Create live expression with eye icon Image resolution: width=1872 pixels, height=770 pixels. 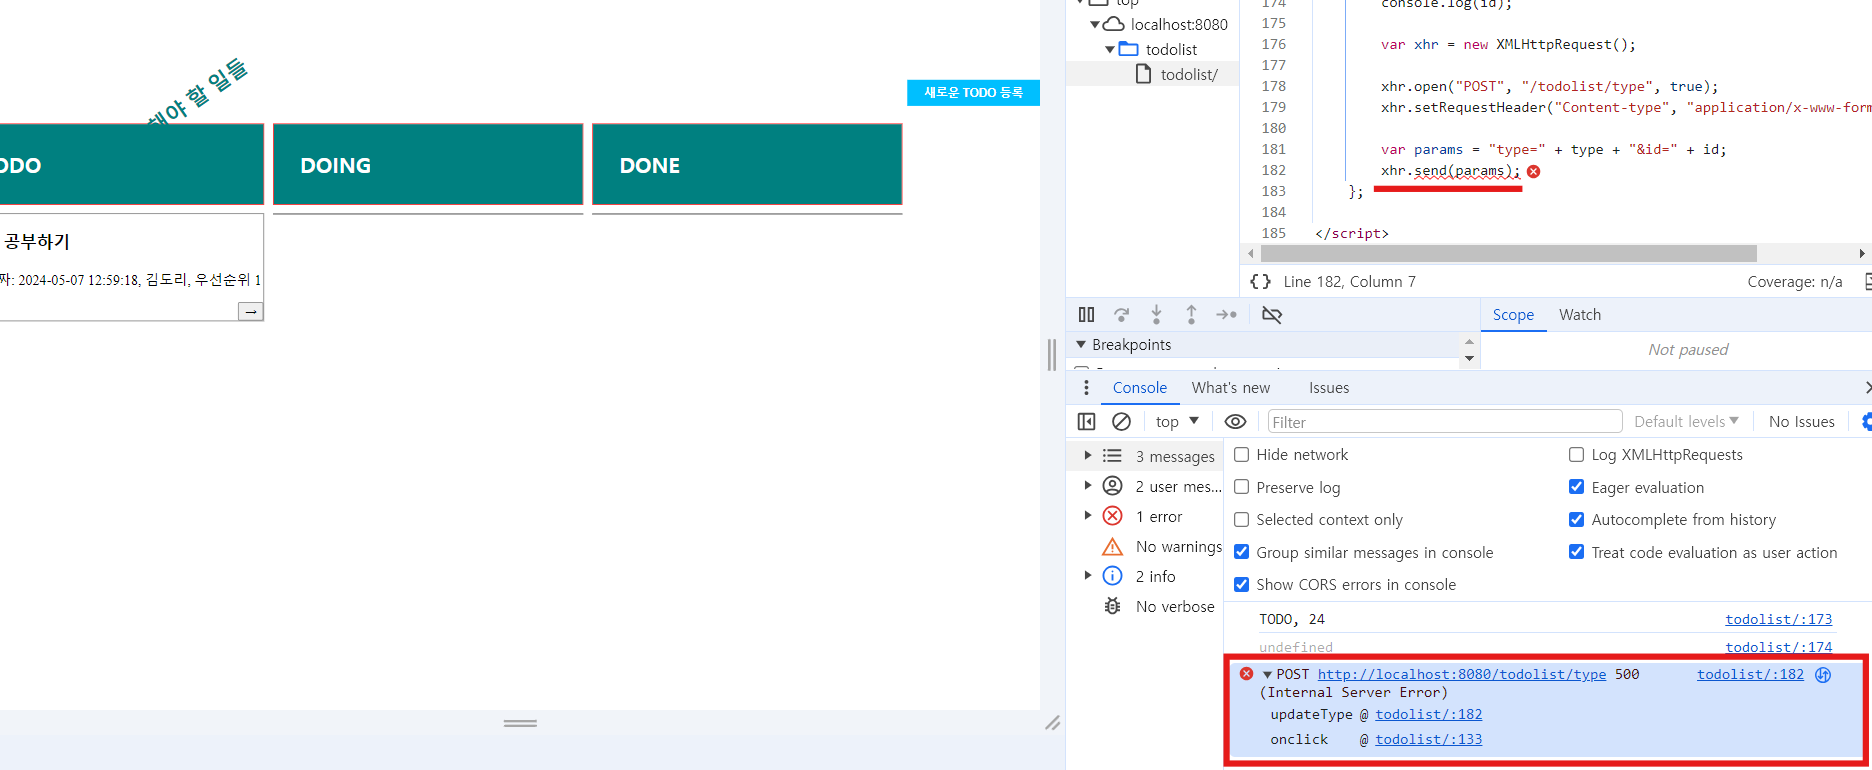(1235, 422)
